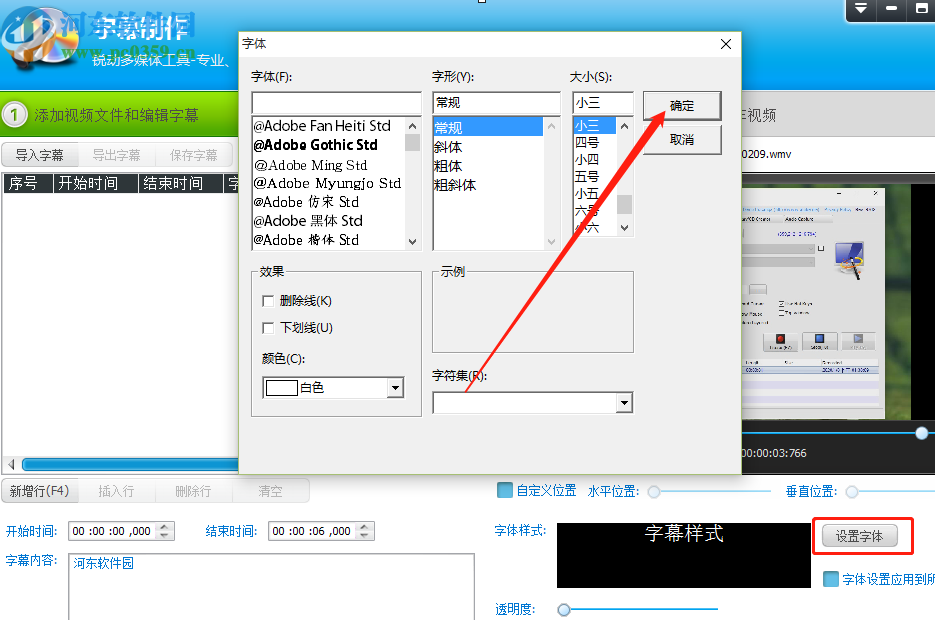Screen dimensions: 935x620
Task: Enable the 删除线(K) checkbox
Action: tap(268, 301)
